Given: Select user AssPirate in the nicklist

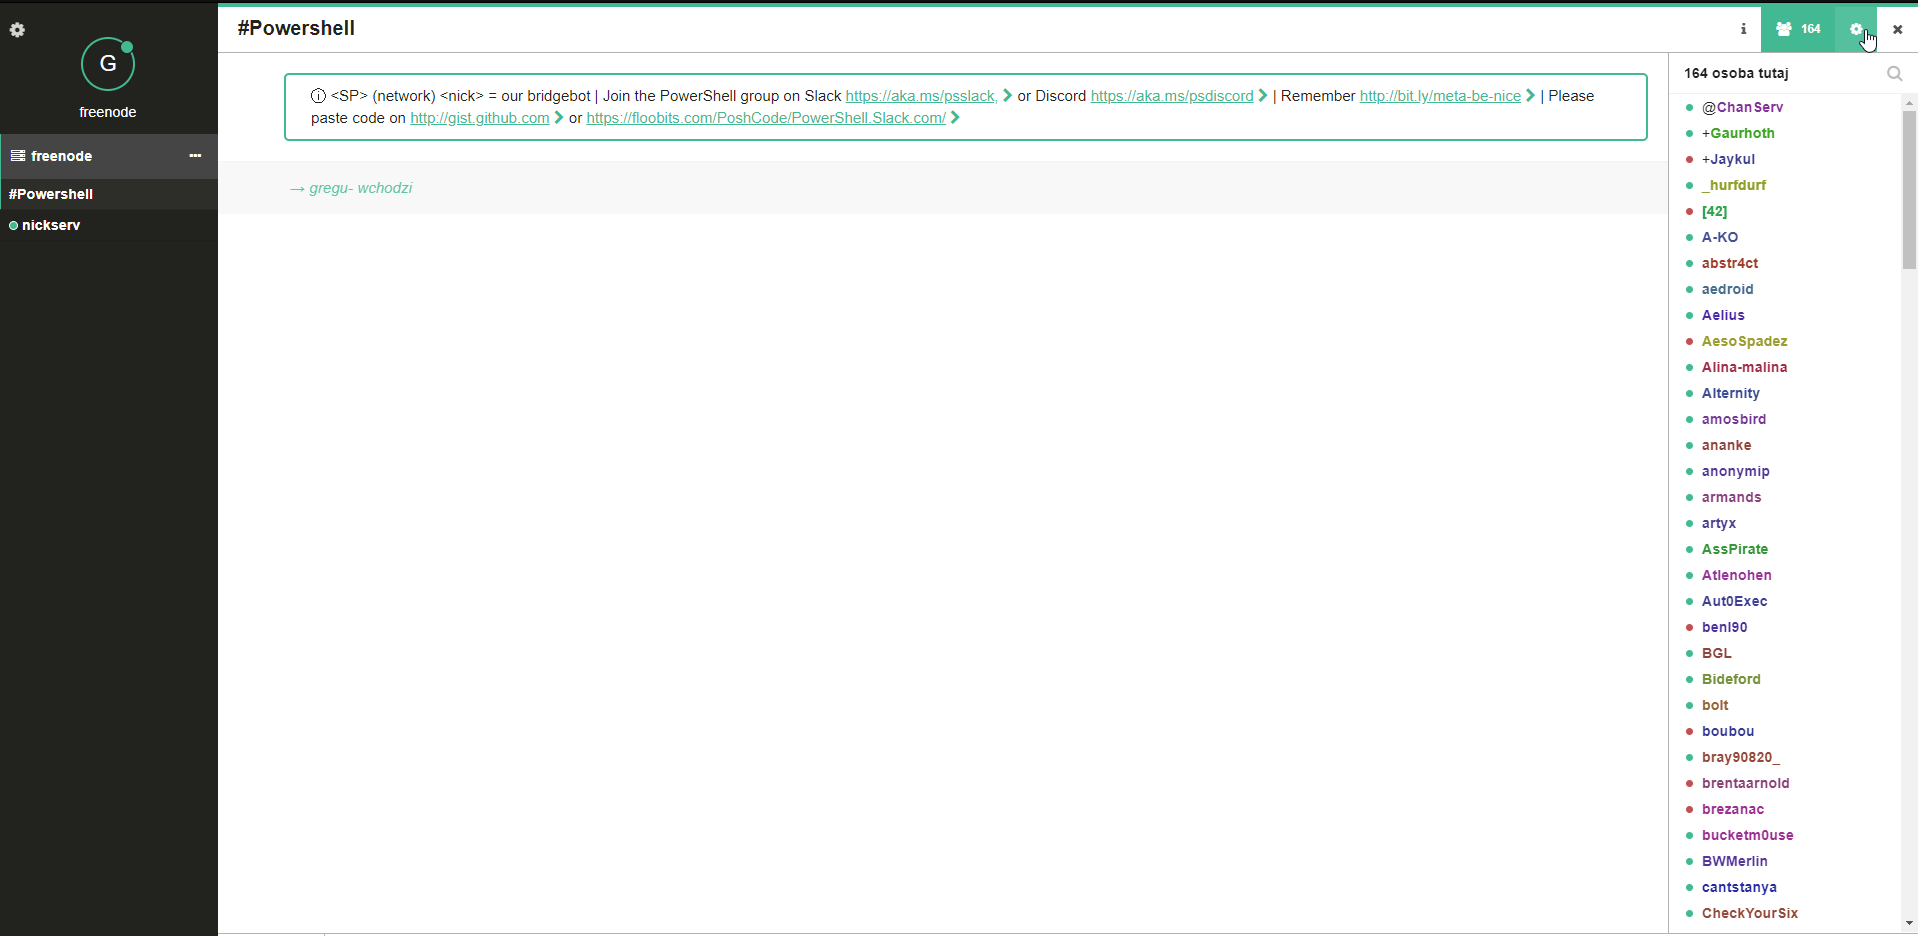Looking at the screenshot, I should coord(1735,549).
